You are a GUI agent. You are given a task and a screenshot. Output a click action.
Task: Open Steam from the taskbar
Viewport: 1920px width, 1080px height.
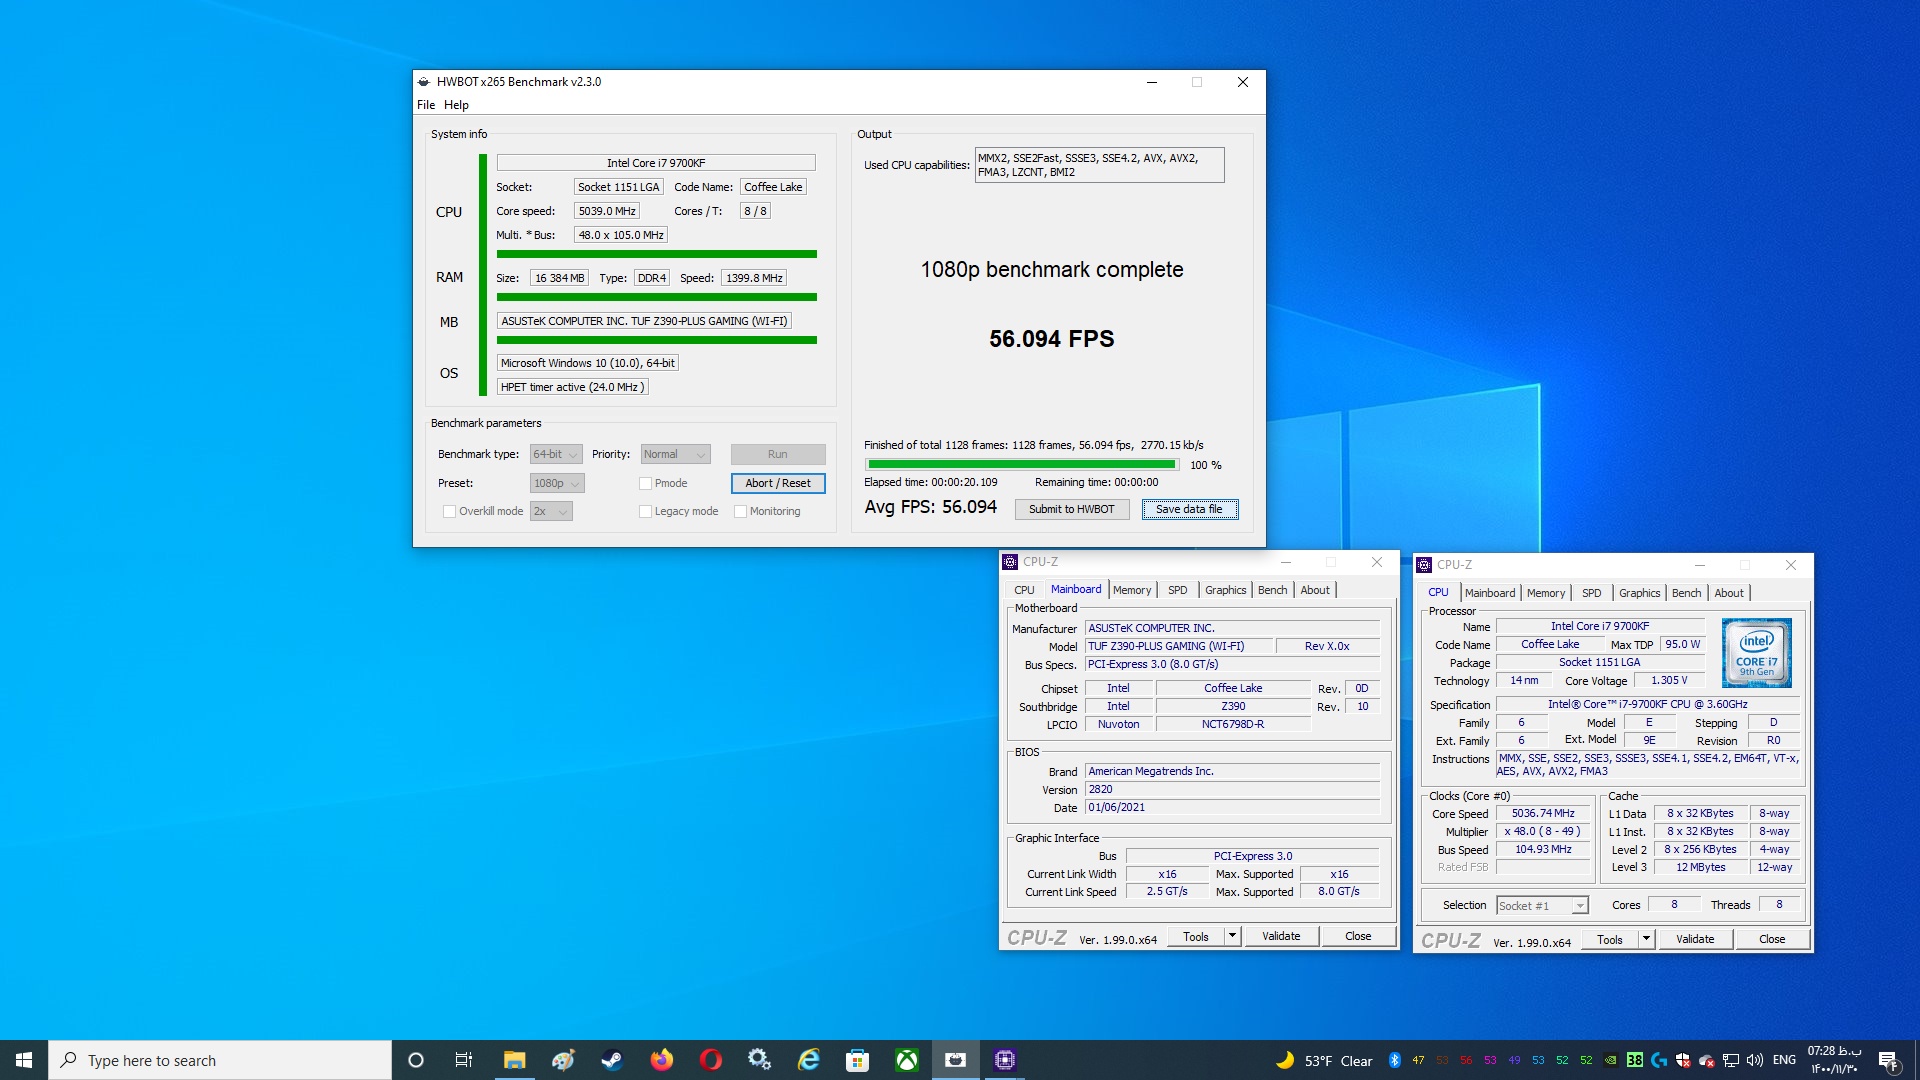[x=612, y=1060]
